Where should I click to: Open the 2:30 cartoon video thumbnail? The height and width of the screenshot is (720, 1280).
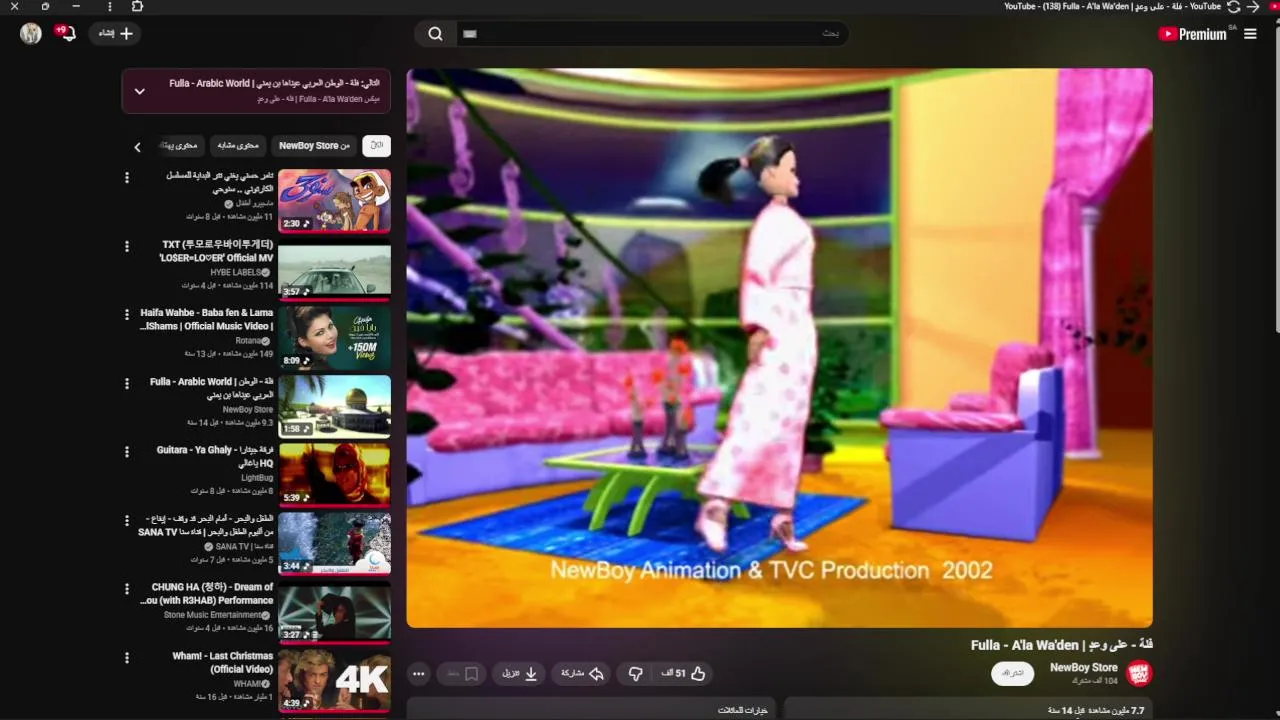[334, 200]
